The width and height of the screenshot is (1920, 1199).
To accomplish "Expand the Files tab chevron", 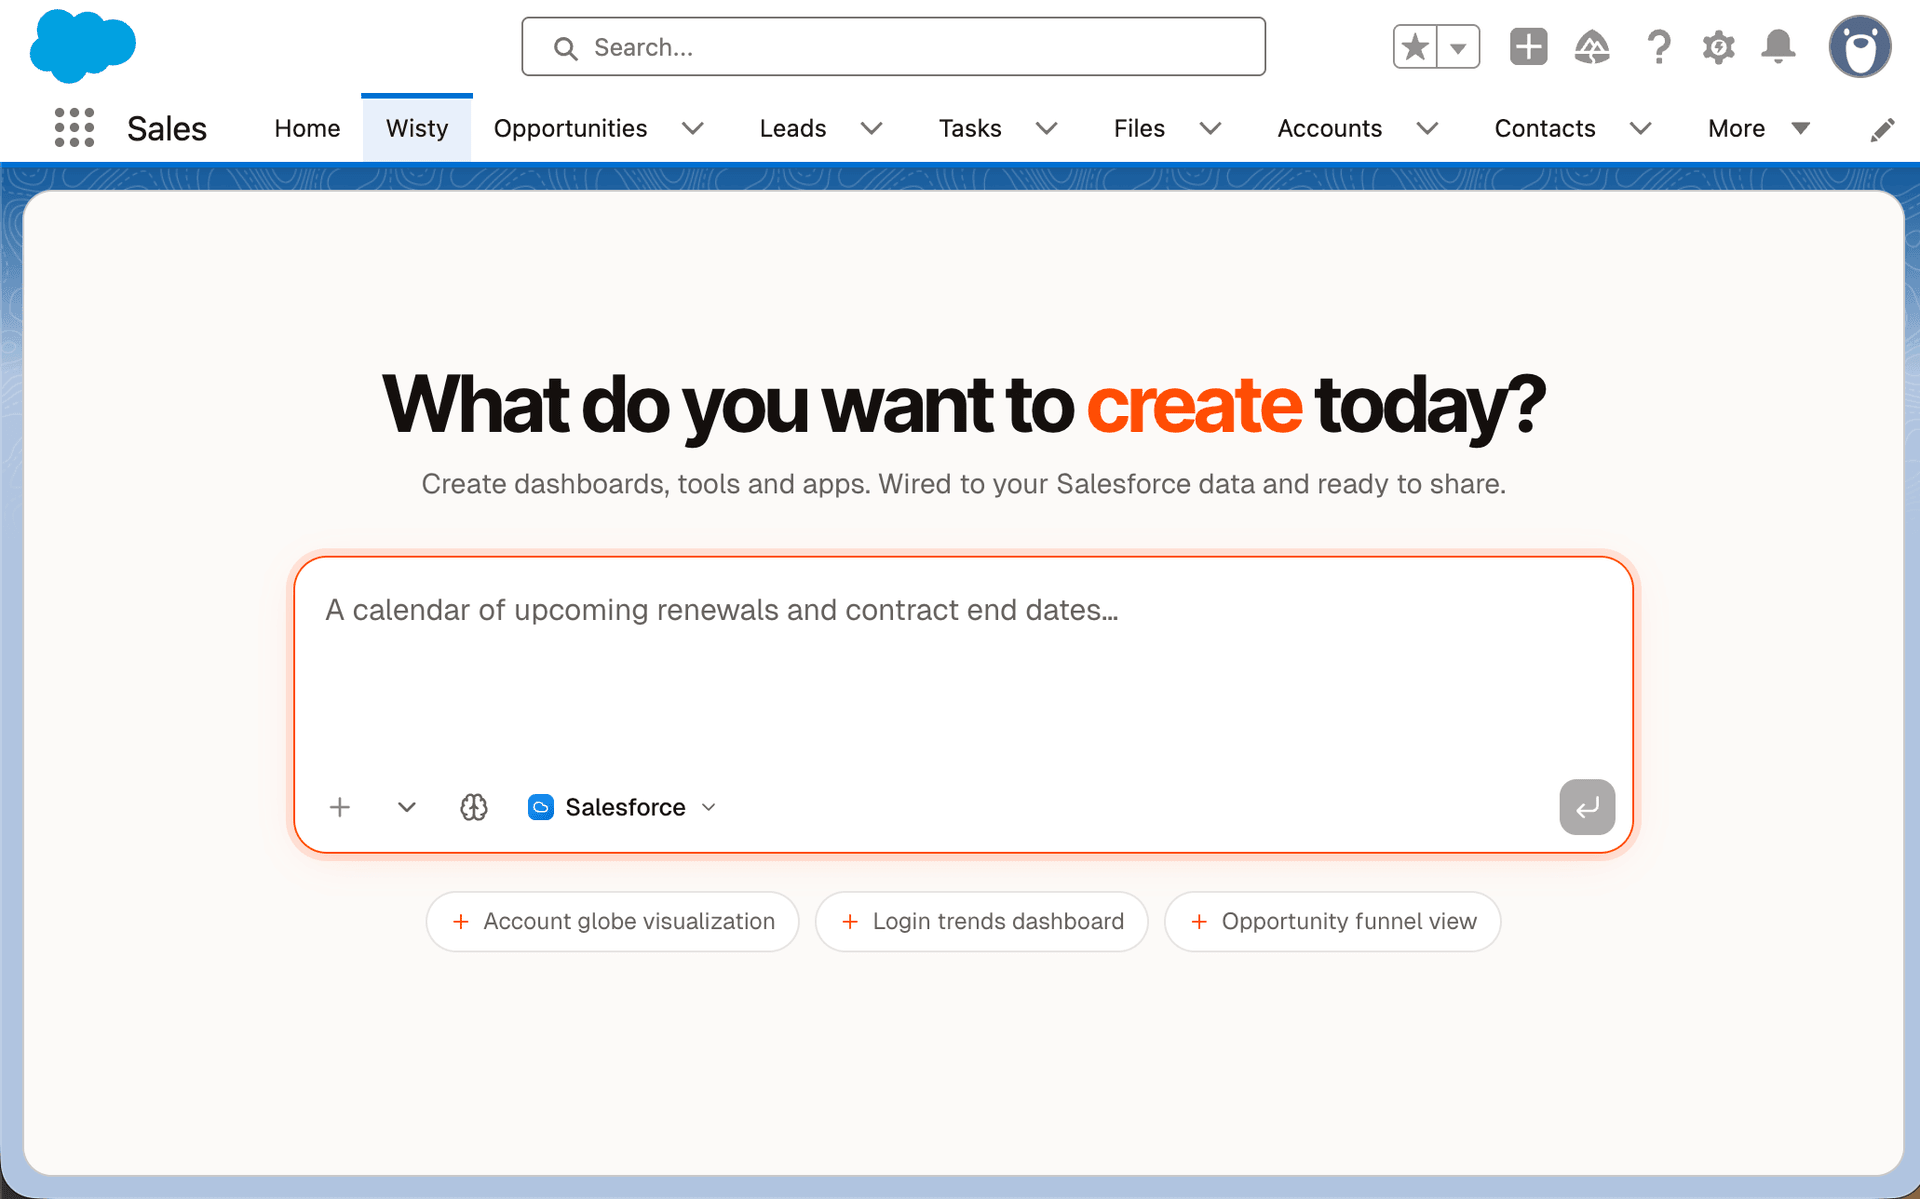I will [1211, 128].
